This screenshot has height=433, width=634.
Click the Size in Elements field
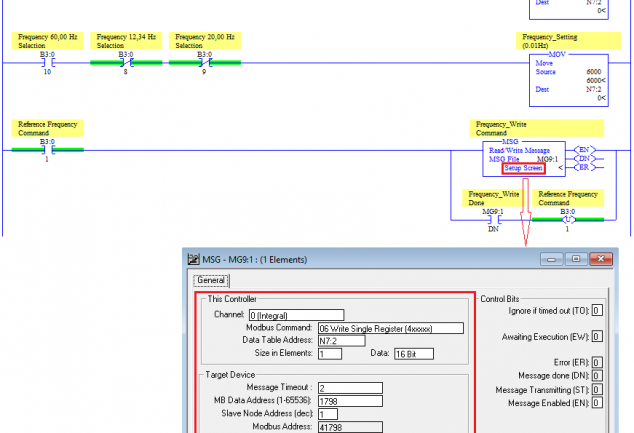coord(330,354)
